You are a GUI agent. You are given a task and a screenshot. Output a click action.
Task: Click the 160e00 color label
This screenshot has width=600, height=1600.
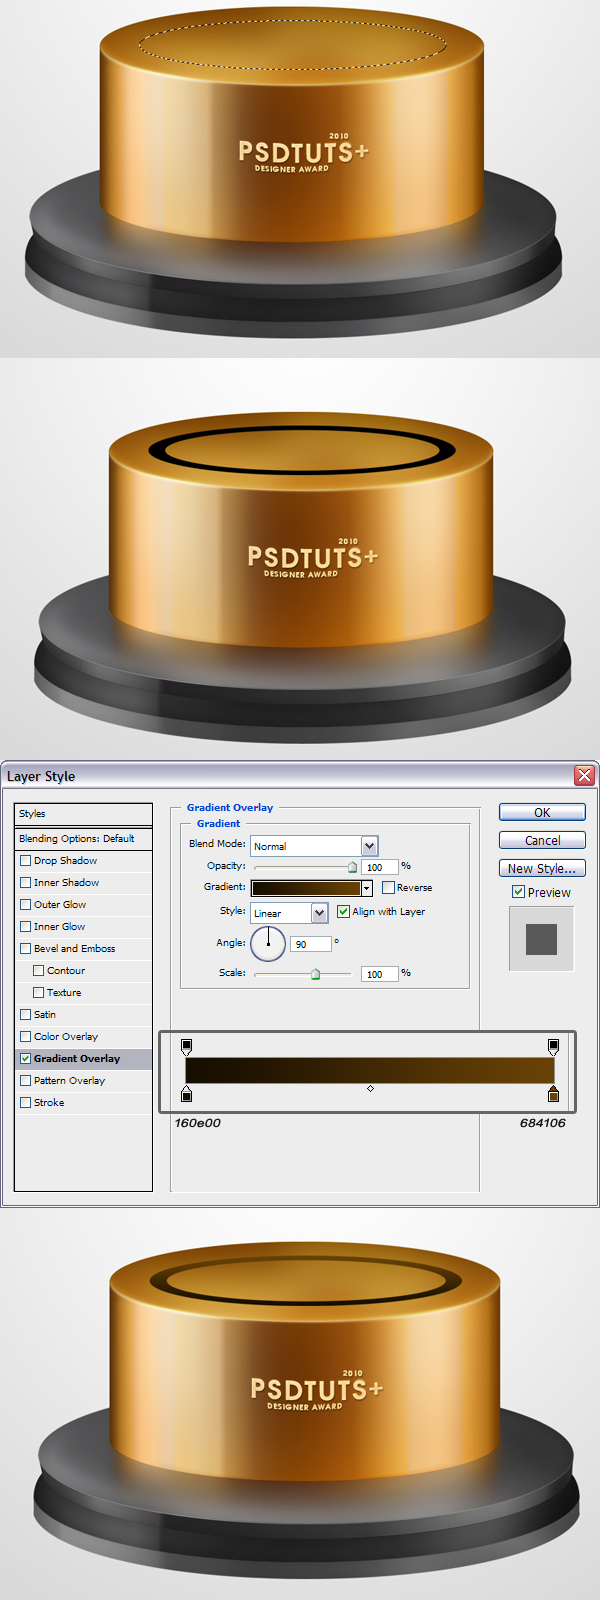coord(197,1123)
